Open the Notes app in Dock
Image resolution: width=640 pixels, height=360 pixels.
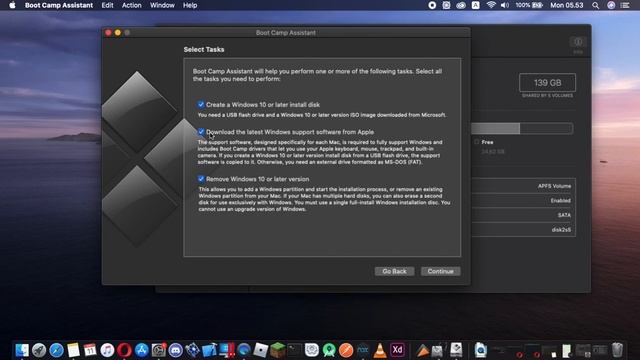pyautogui.click(x=73, y=350)
